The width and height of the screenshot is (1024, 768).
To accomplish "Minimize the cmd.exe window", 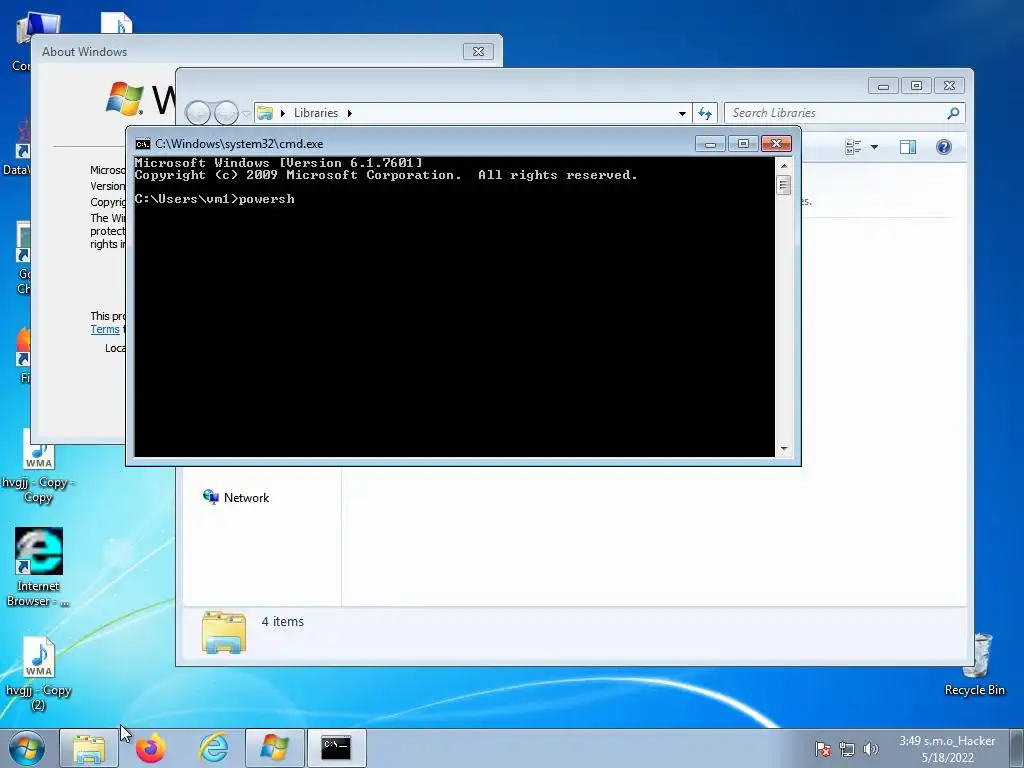I will coord(710,144).
